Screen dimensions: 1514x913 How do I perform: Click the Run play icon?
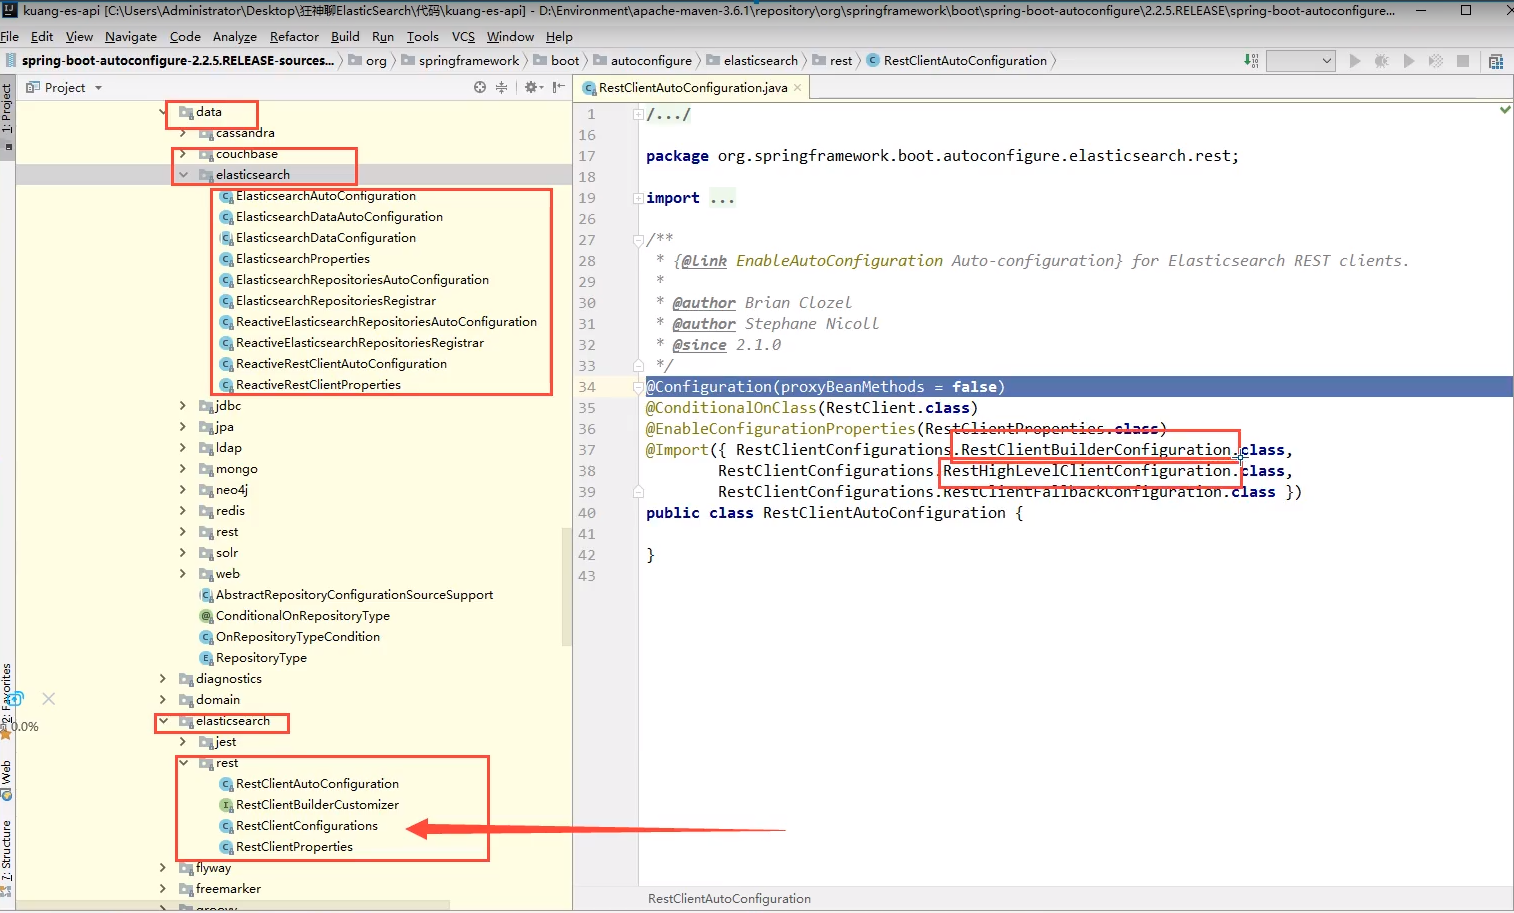click(1355, 61)
